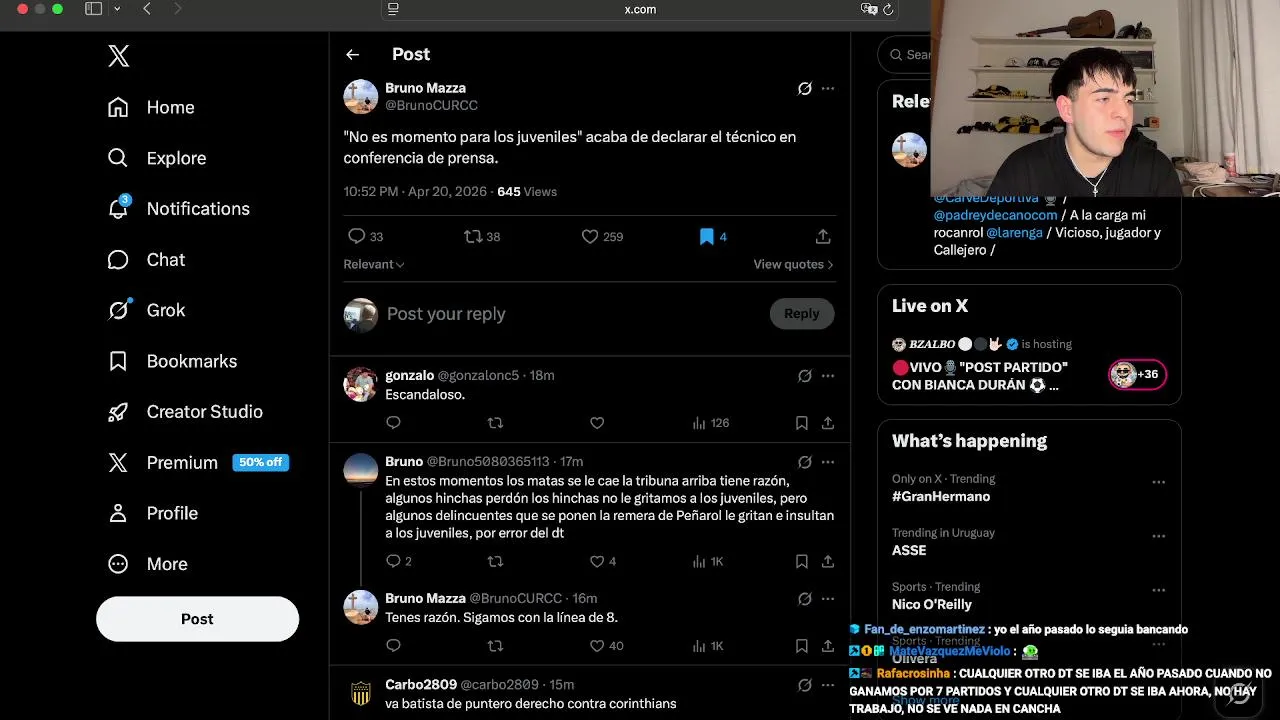Like Bruno's reply showing 4 likes
The height and width of the screenshot is (720, 1280).
tap(603, 561)
